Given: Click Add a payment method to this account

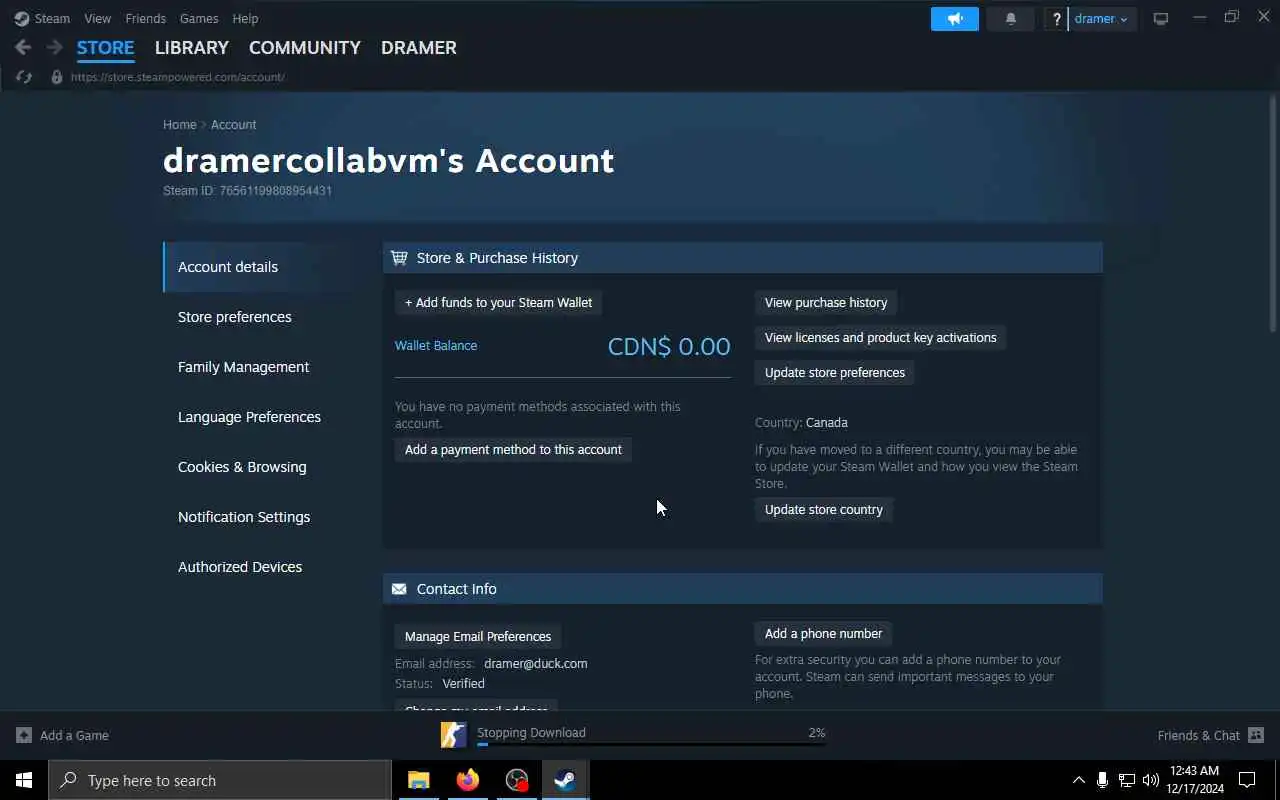Looking at the screenshot, I should pos(513,449).
